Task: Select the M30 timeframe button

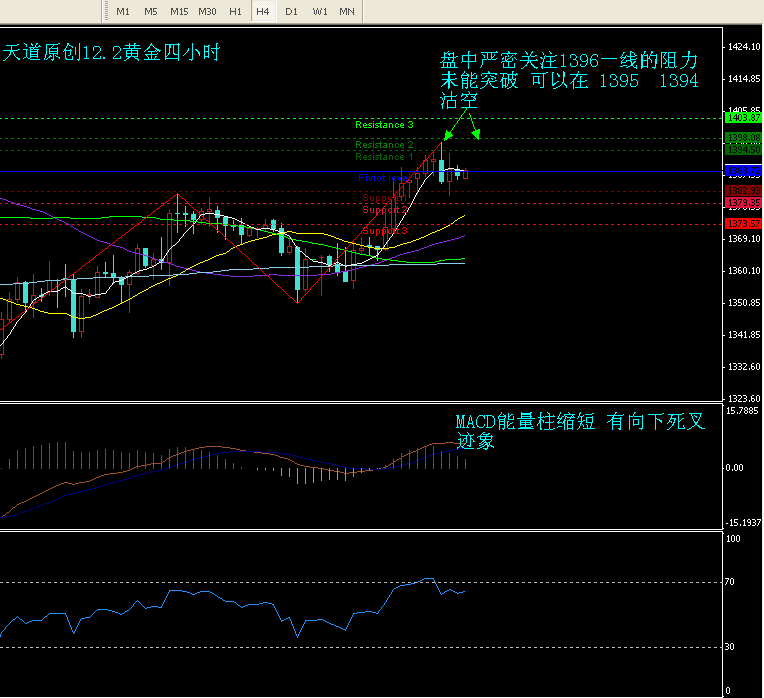Action: 207,11
